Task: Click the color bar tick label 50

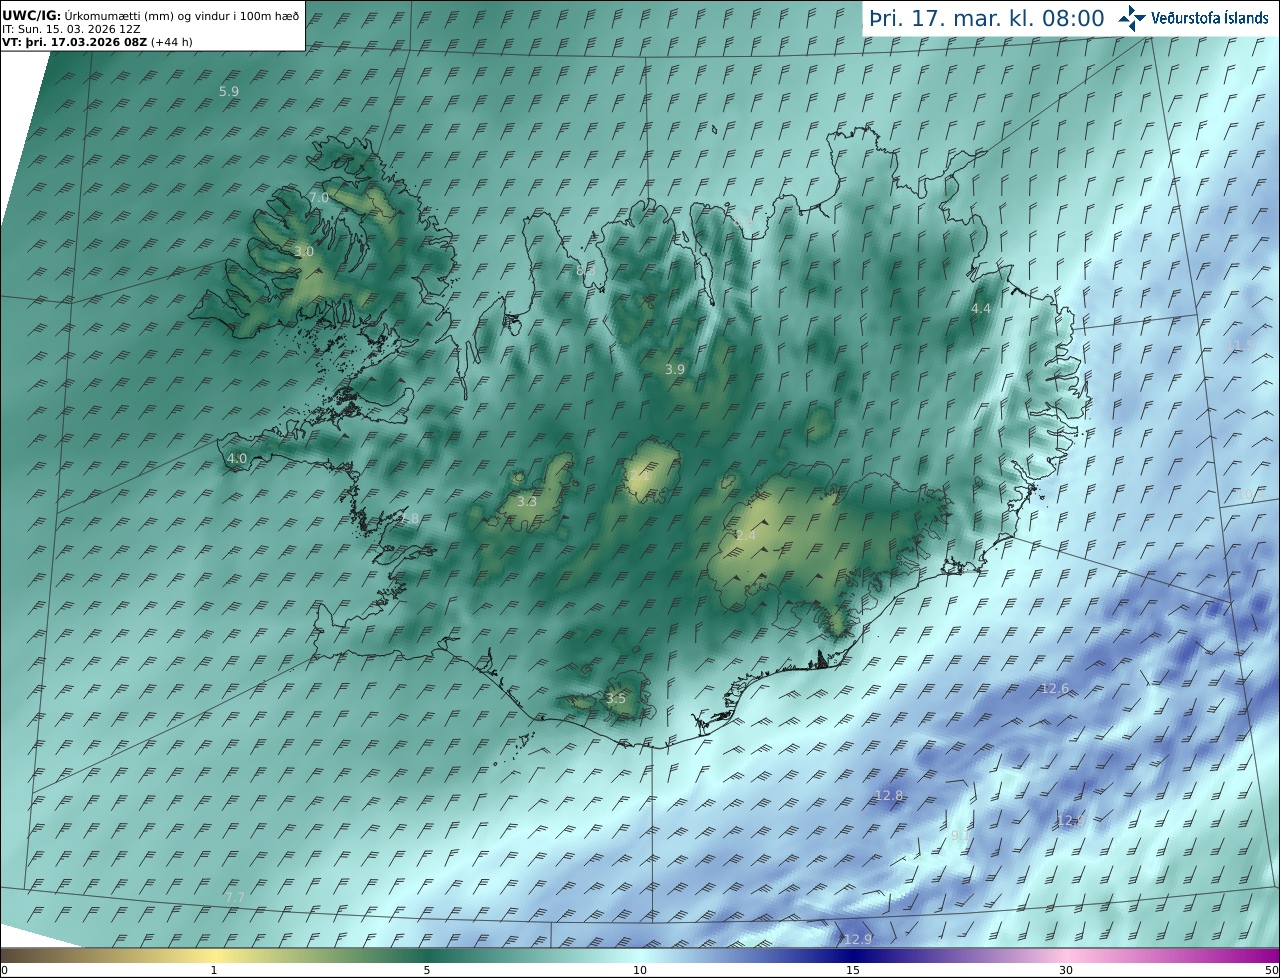Action: tap(1271, 970)
